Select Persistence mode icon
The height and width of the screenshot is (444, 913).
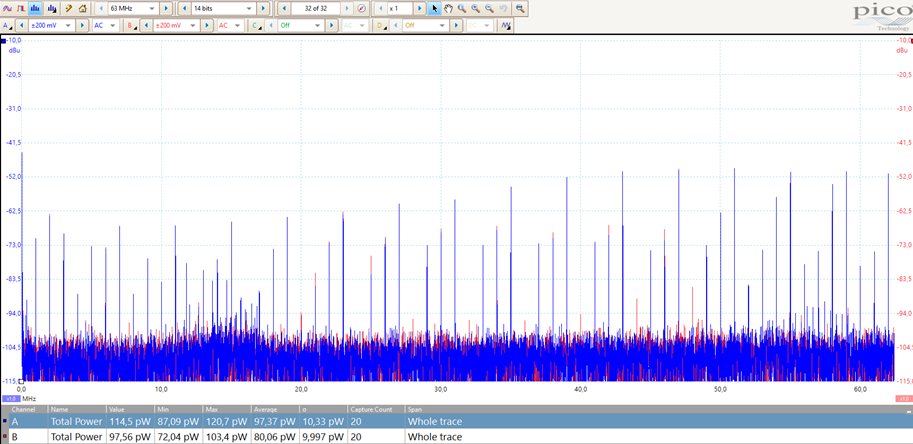pyautogui.click(x=21, y=8)
